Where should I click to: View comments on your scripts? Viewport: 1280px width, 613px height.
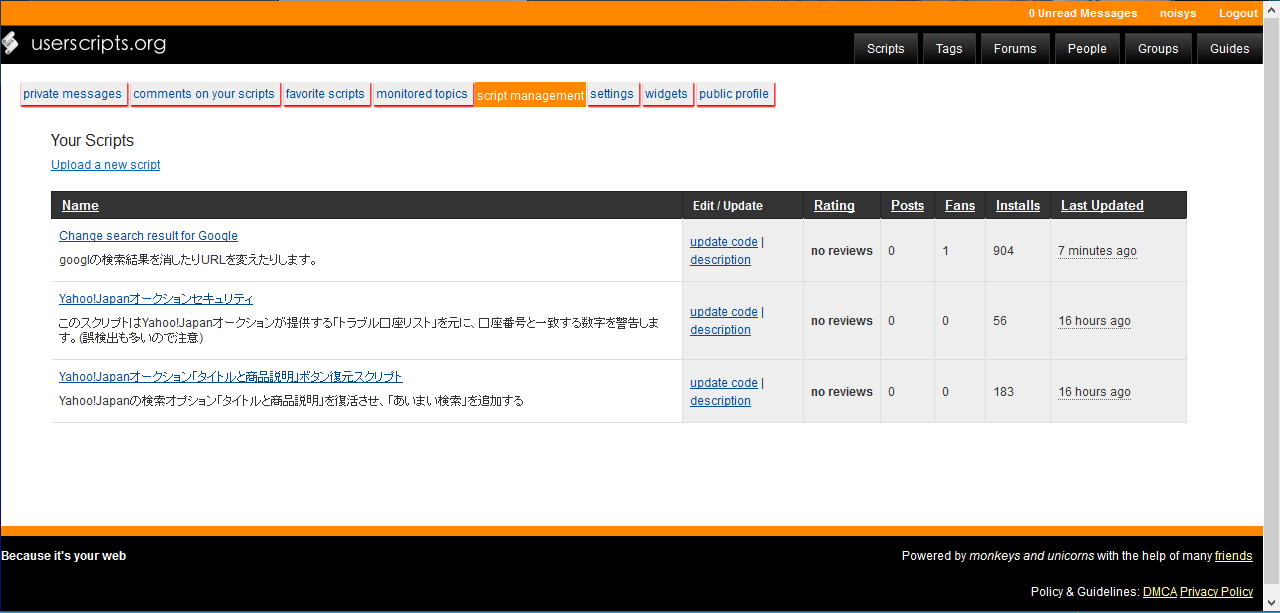pos(205,93)
